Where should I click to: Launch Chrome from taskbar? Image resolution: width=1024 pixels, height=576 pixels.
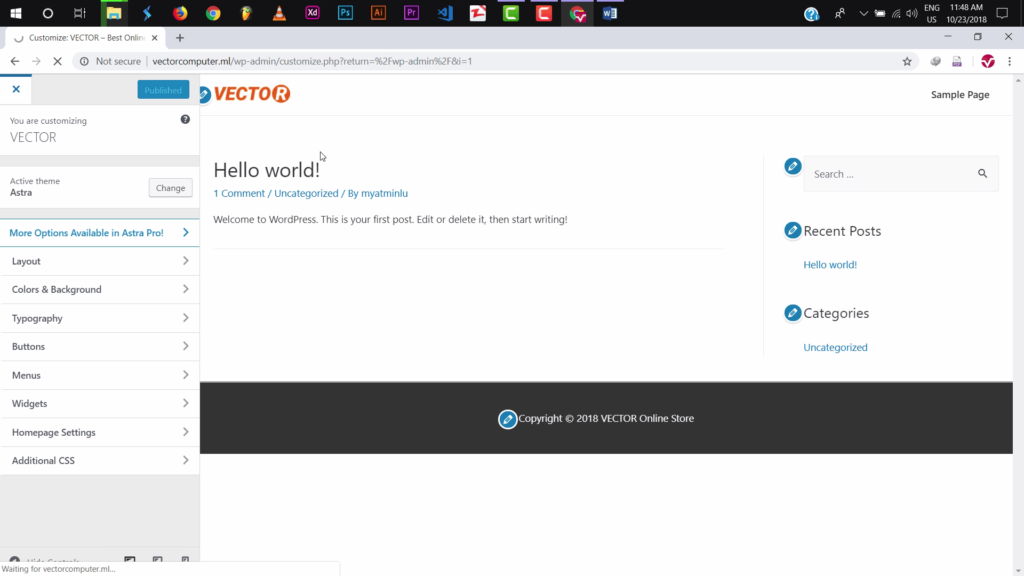[x=213, y=13]
